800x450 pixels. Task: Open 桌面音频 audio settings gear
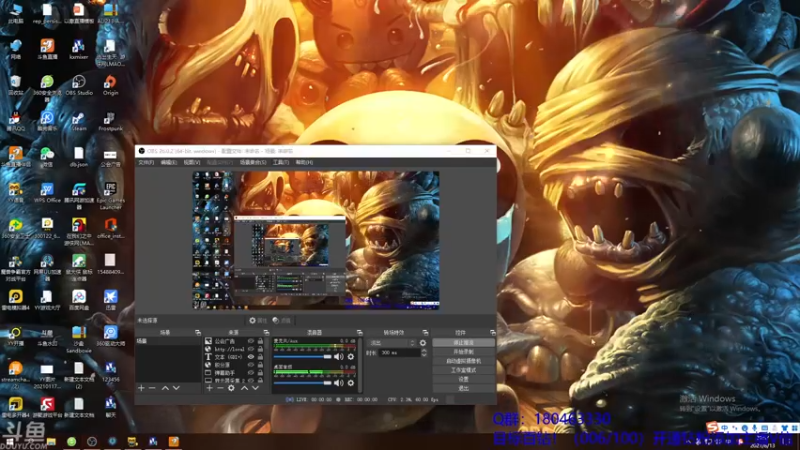[351, 383]
